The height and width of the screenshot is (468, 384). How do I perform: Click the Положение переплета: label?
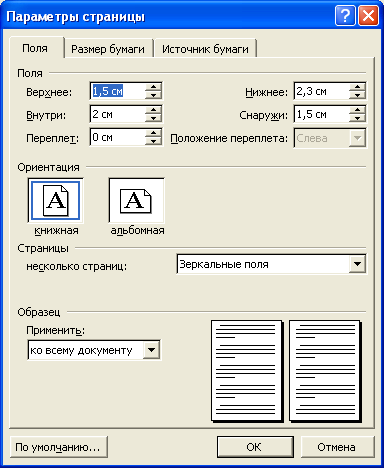point(229,138)
